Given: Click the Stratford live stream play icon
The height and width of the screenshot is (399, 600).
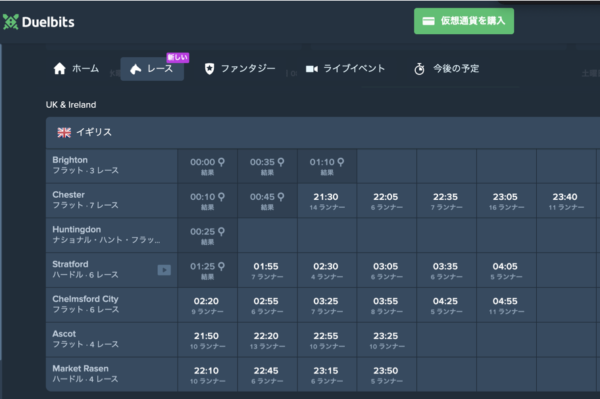Looking at the screenshot, I should (x=164, y=270).
